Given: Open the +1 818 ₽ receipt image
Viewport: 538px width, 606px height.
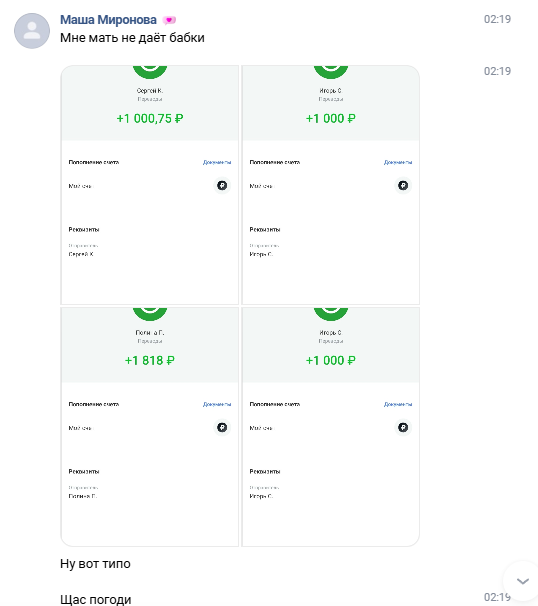Looking at the screenshot, I should click(150, 427).
